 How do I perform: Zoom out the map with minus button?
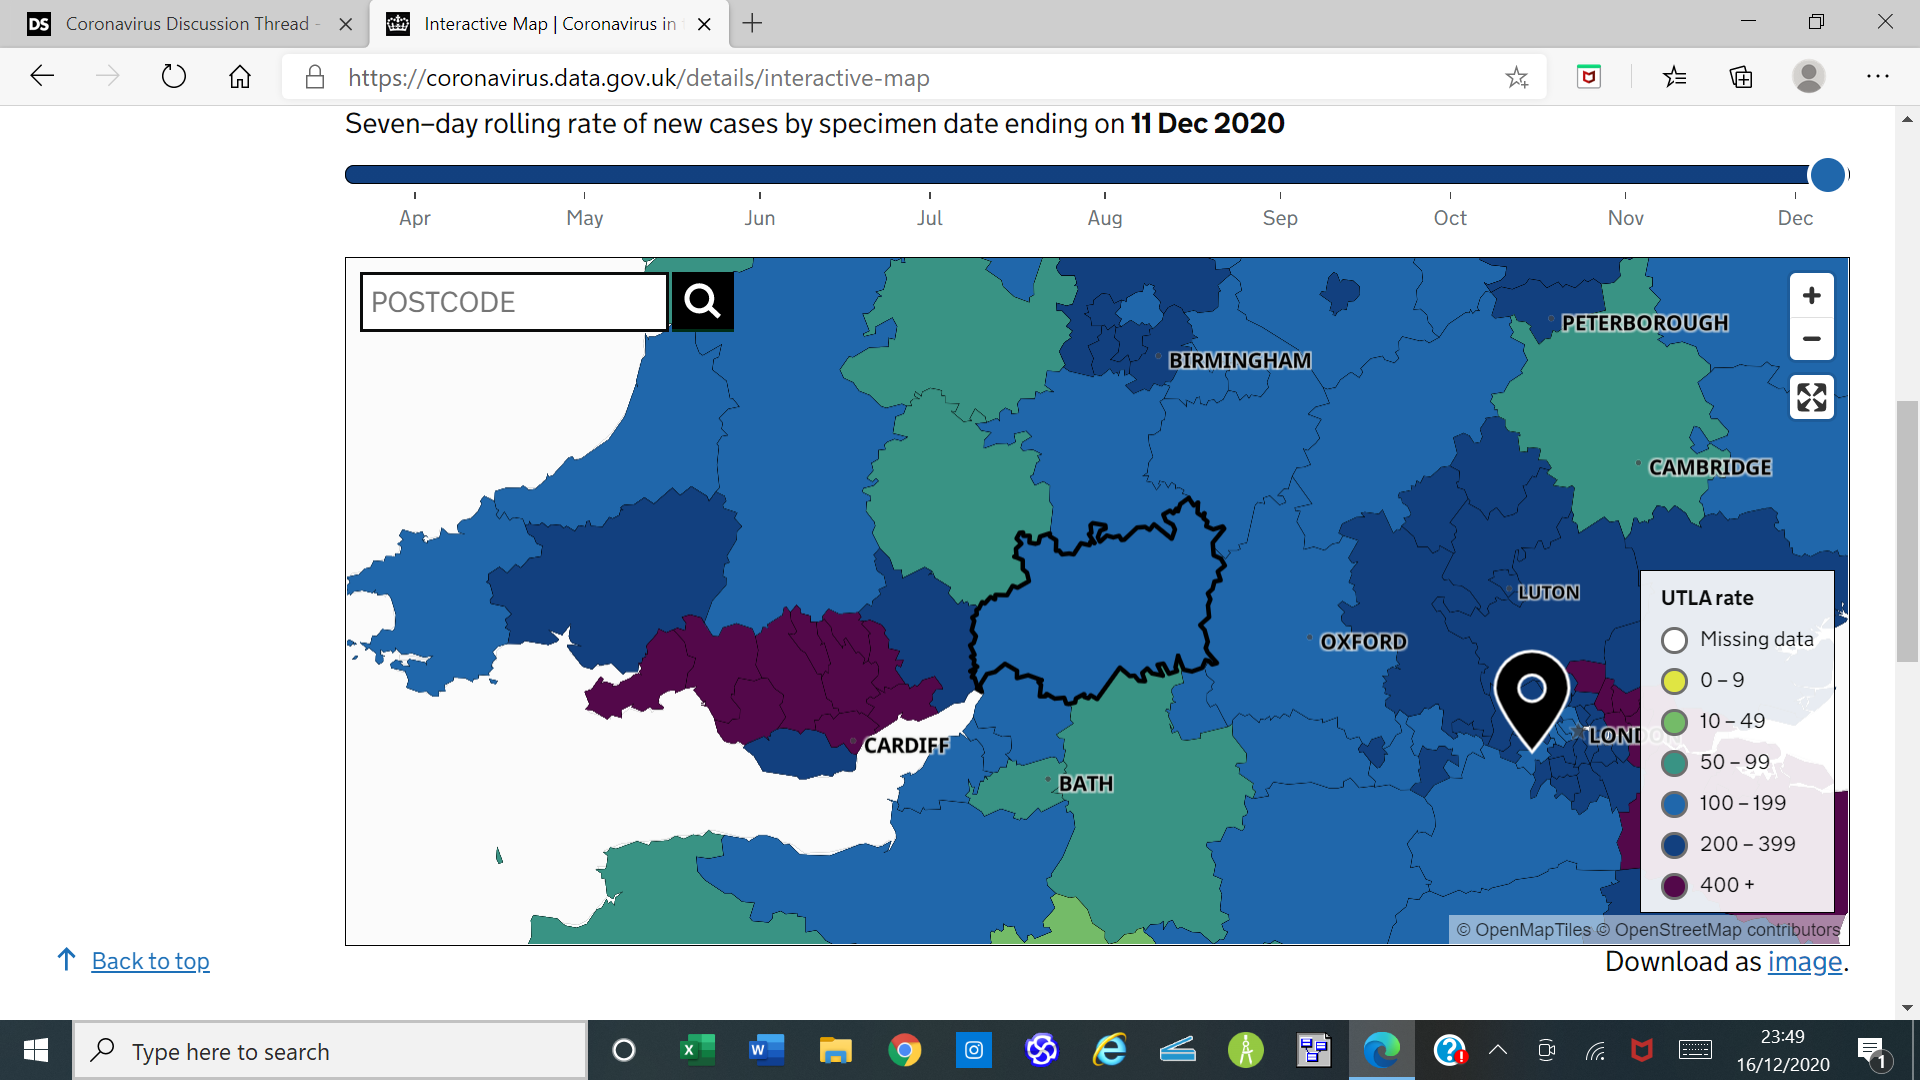coord(1811,339)
